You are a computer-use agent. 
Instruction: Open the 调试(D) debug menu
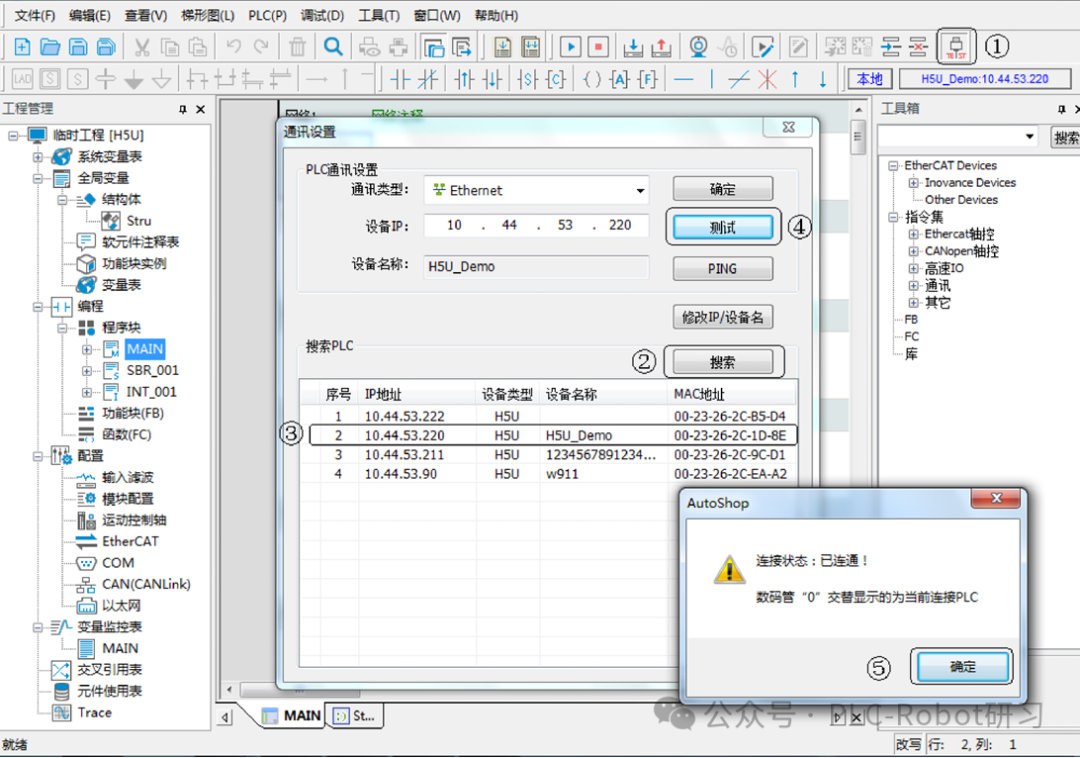pyautogui.click(x=322, y=15)
